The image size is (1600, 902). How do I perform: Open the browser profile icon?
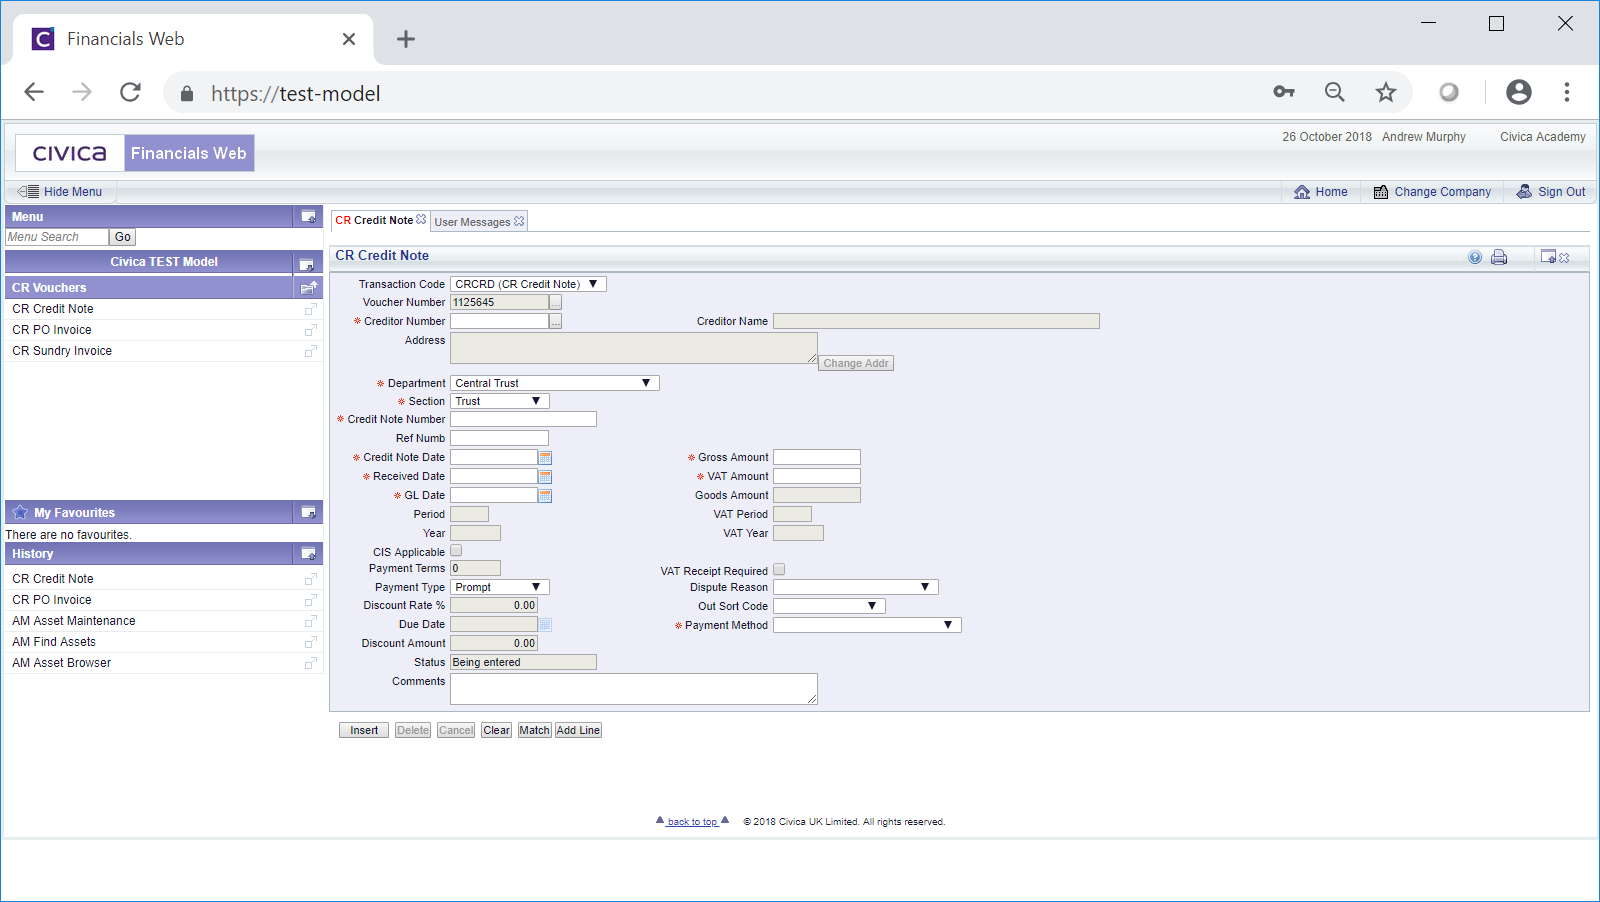1518,92
